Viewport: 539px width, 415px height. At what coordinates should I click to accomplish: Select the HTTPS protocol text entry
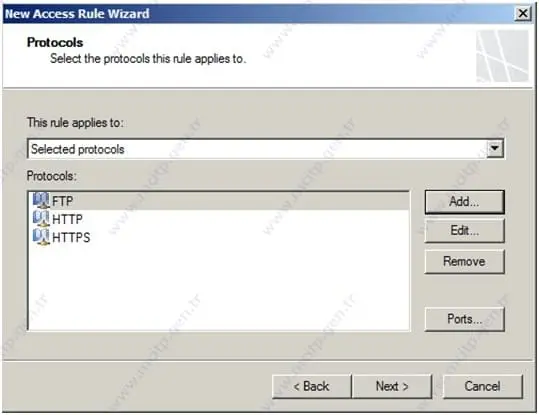pyautogui.click(x=71, y=237)
